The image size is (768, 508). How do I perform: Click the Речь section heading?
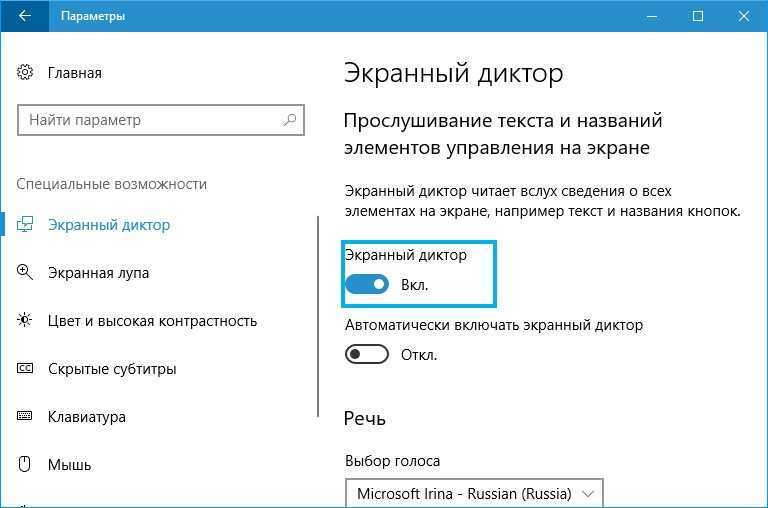(365, 418)
